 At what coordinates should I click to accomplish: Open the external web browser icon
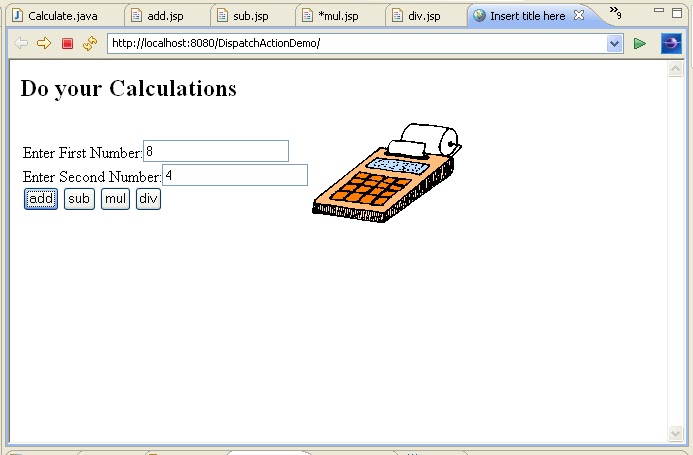tap(671, 43)
